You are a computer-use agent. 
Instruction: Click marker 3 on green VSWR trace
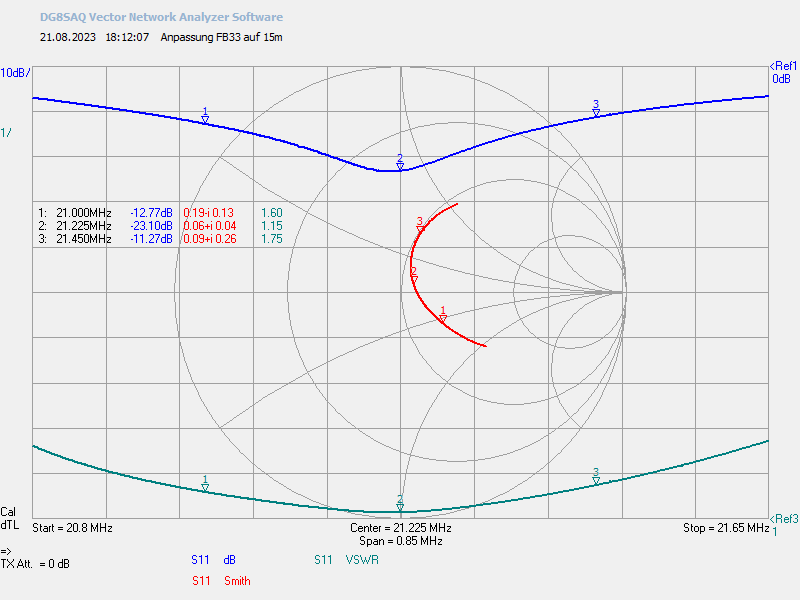tap(596, 477)
